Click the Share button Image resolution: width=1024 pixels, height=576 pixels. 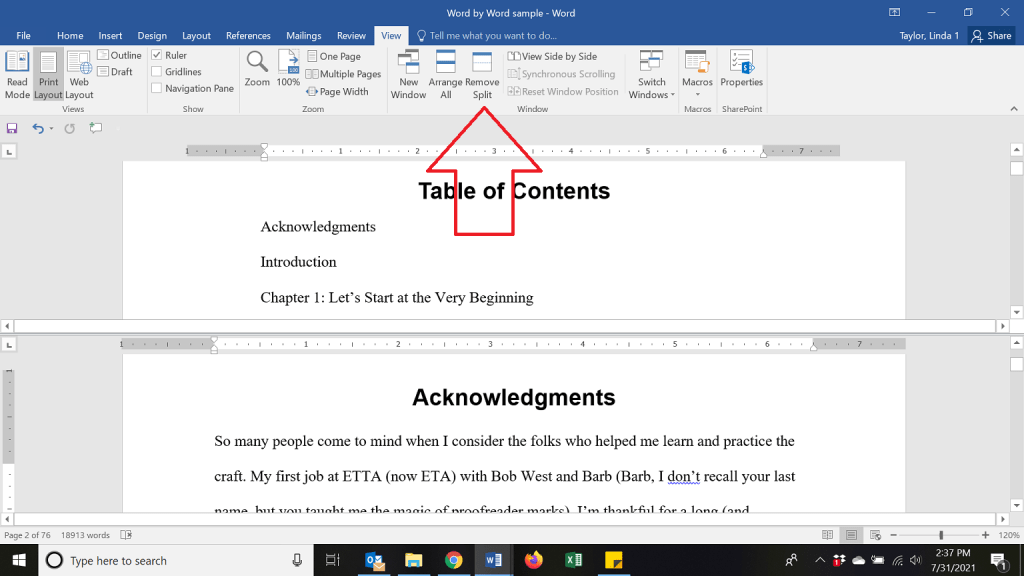[991, 36]
